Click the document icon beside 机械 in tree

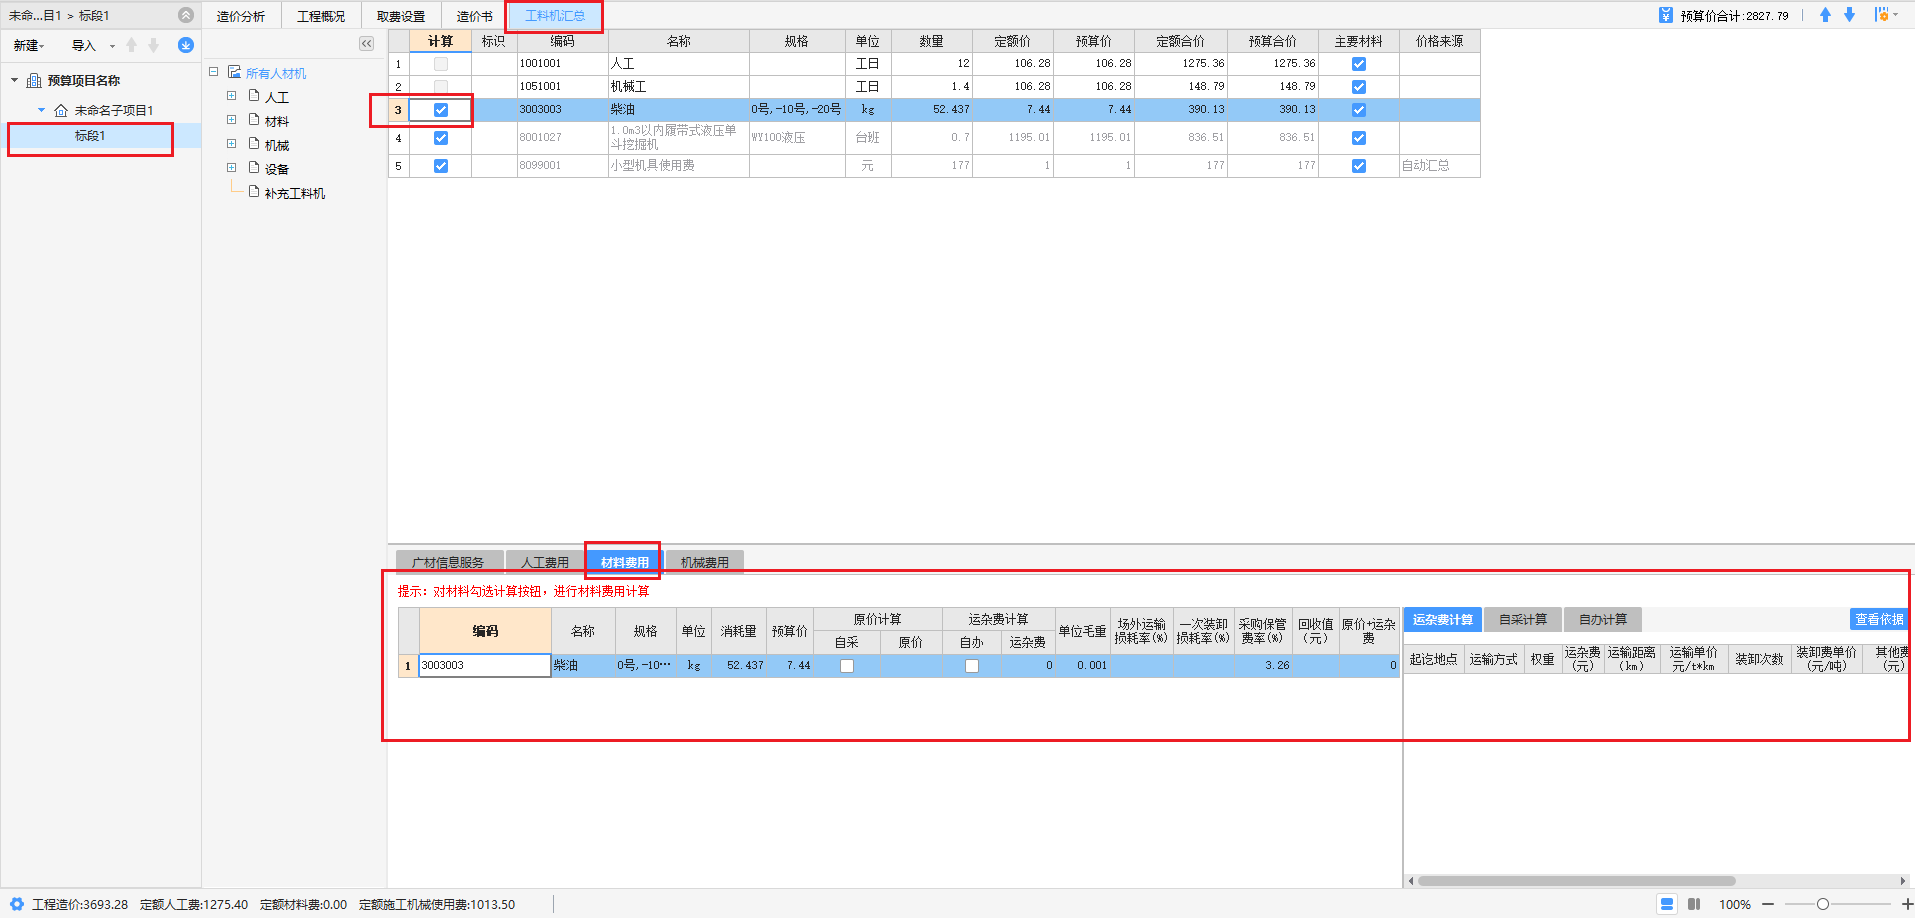point(254,144)
